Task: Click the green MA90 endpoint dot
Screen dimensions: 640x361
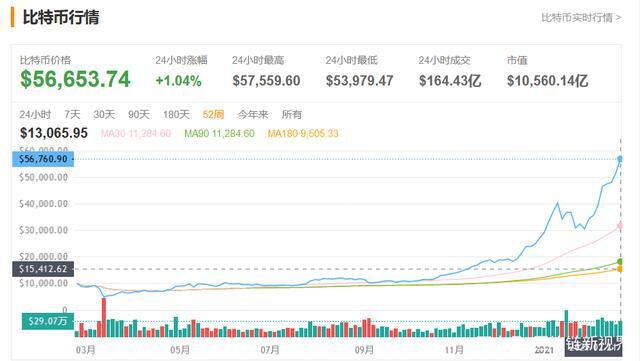Action: [620, 262]
